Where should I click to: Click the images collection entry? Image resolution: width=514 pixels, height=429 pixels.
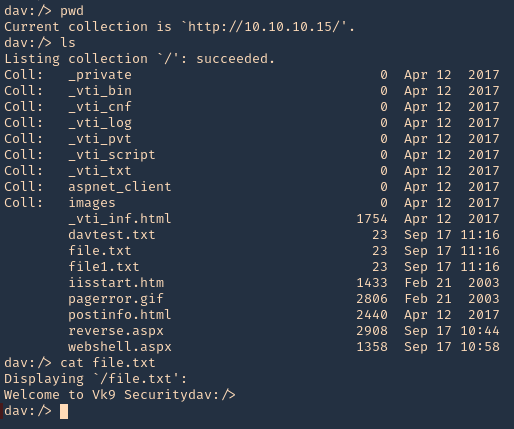point(92,203)
